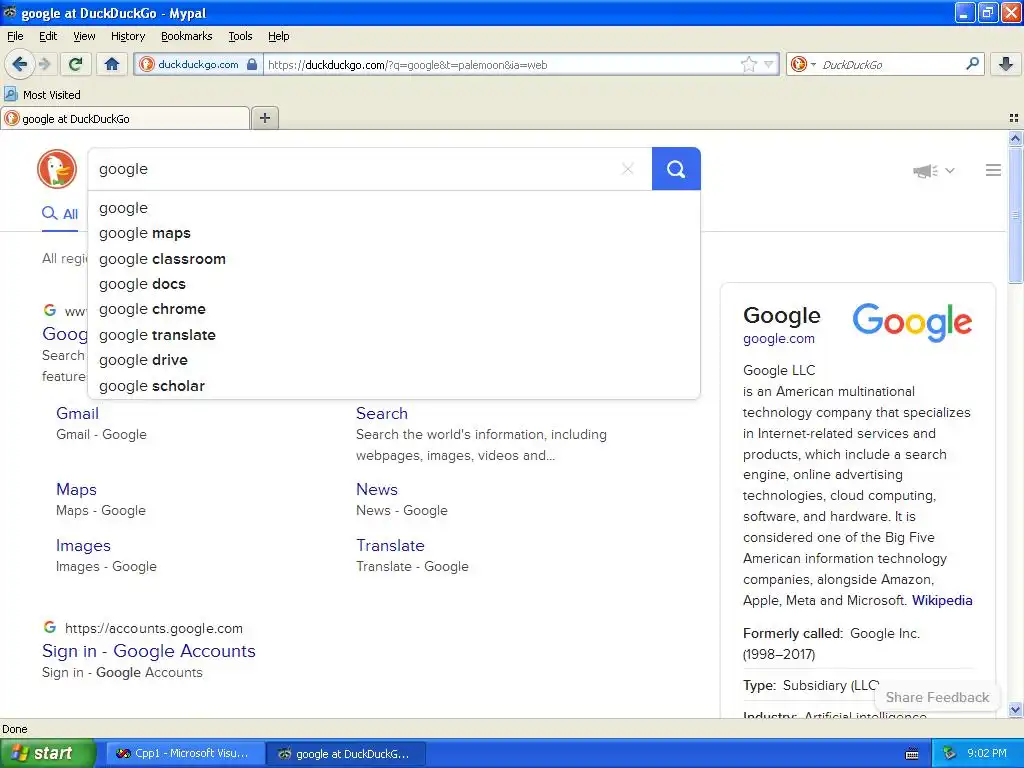The height and width of the screenshot is (768, 1024).
Task: Choose the 'google chrome' suggestion
Action: [x=394, y=309]
